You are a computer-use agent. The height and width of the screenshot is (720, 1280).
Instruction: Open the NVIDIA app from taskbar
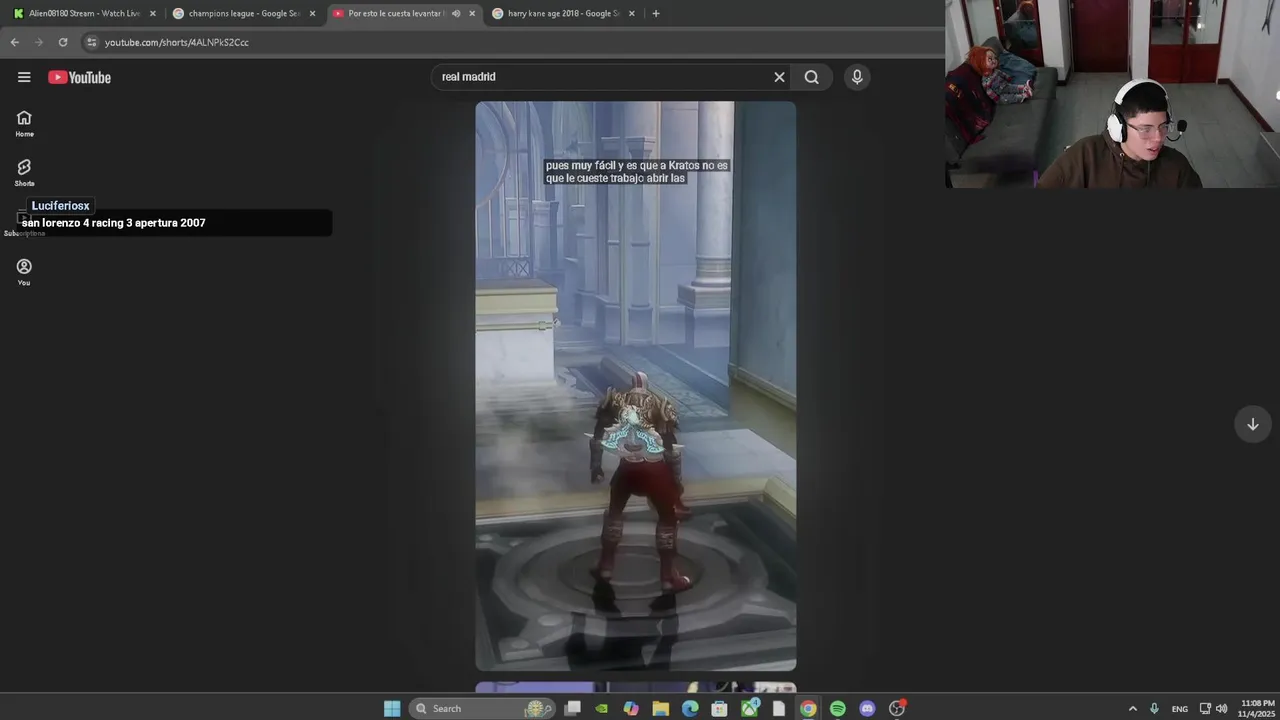(x=601, y=708)
